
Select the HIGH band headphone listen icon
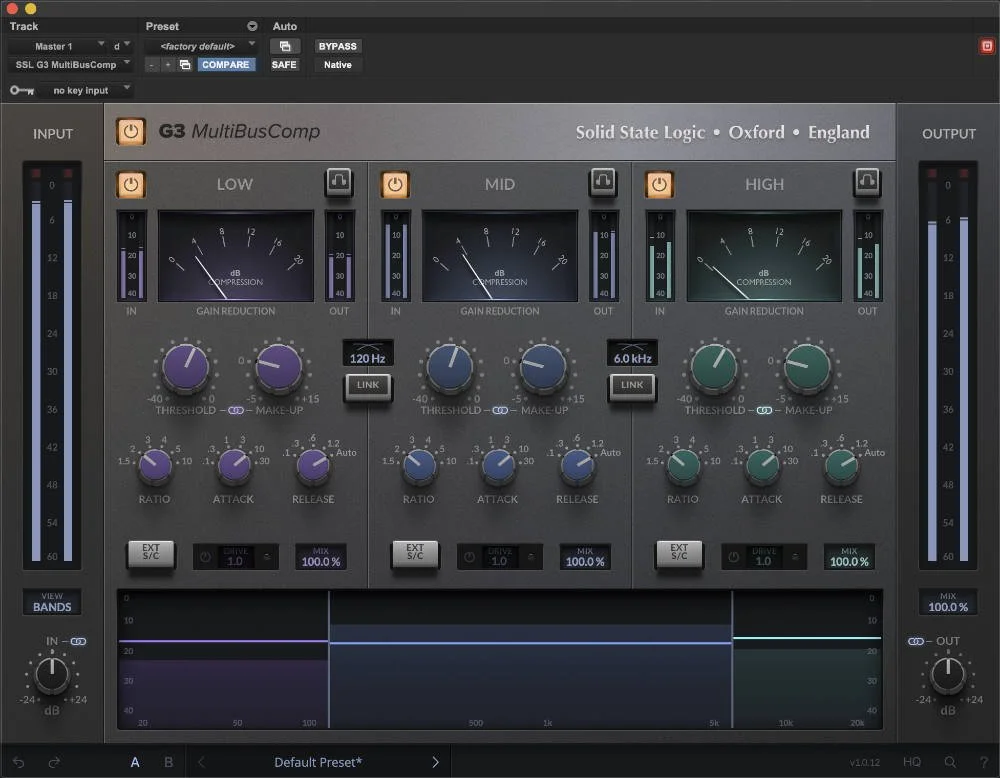[868, 184]
